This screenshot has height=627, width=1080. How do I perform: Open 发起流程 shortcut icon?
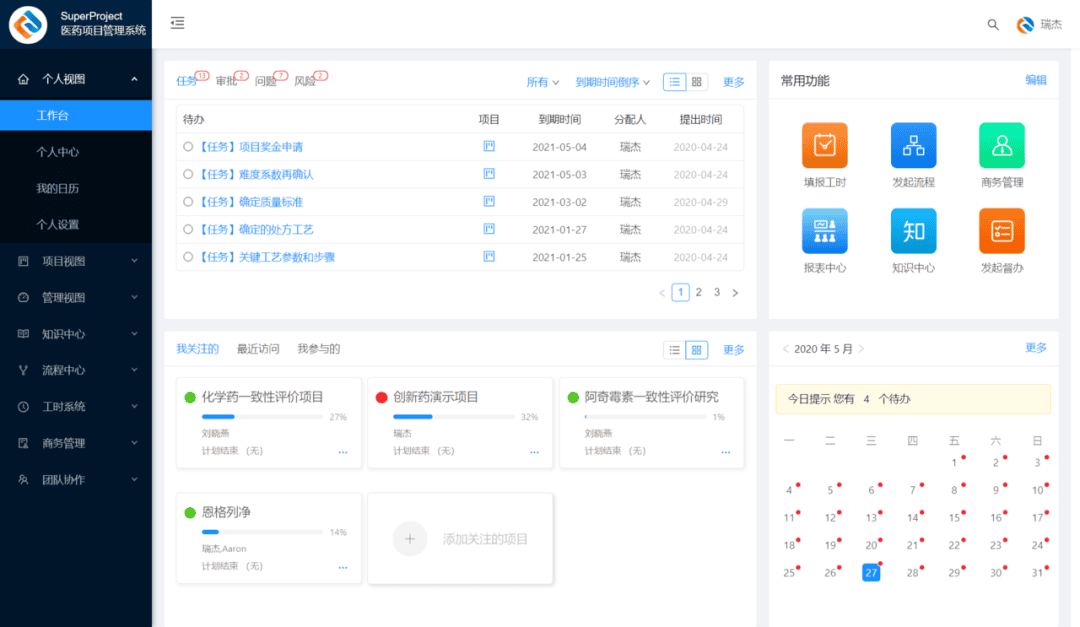(913, 145)
